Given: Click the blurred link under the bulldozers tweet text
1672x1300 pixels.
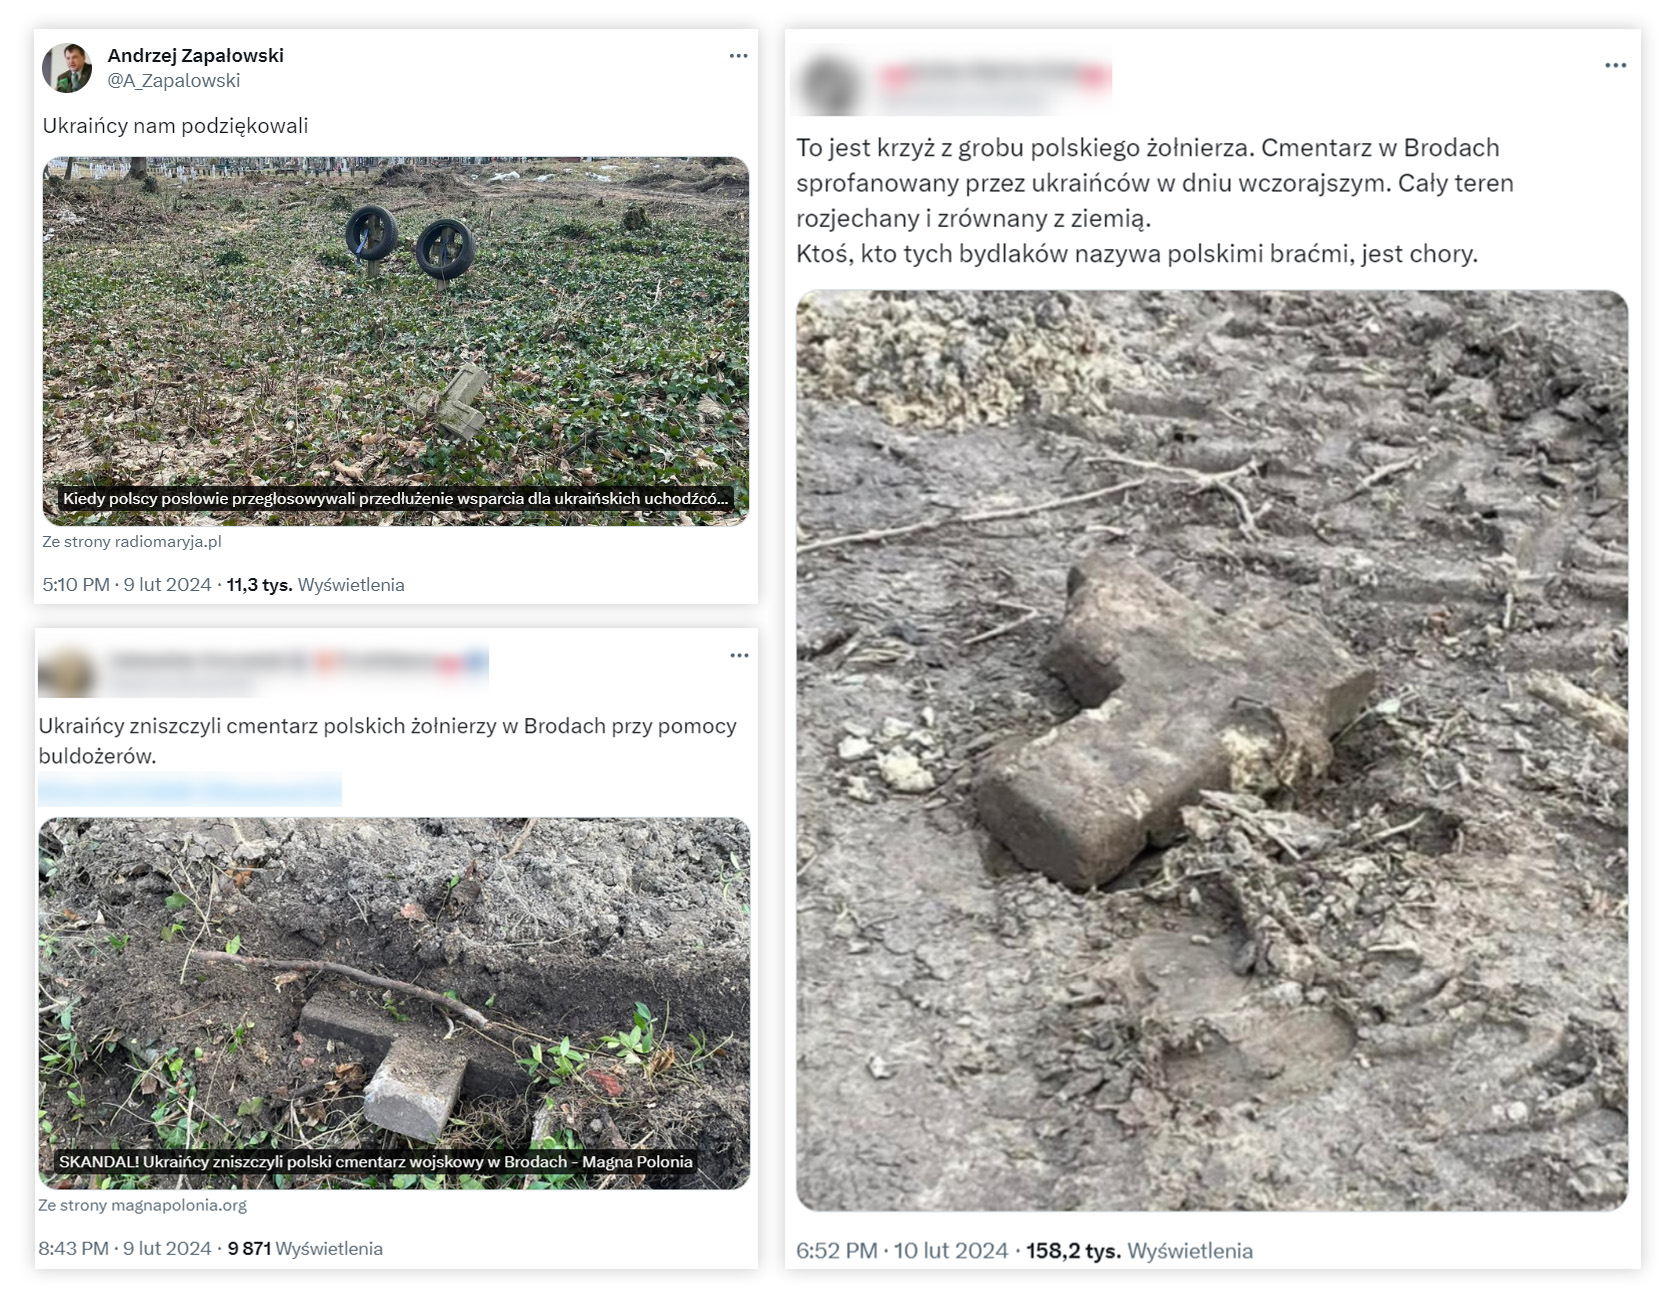Looking at the screenshot, I should 190,790.
